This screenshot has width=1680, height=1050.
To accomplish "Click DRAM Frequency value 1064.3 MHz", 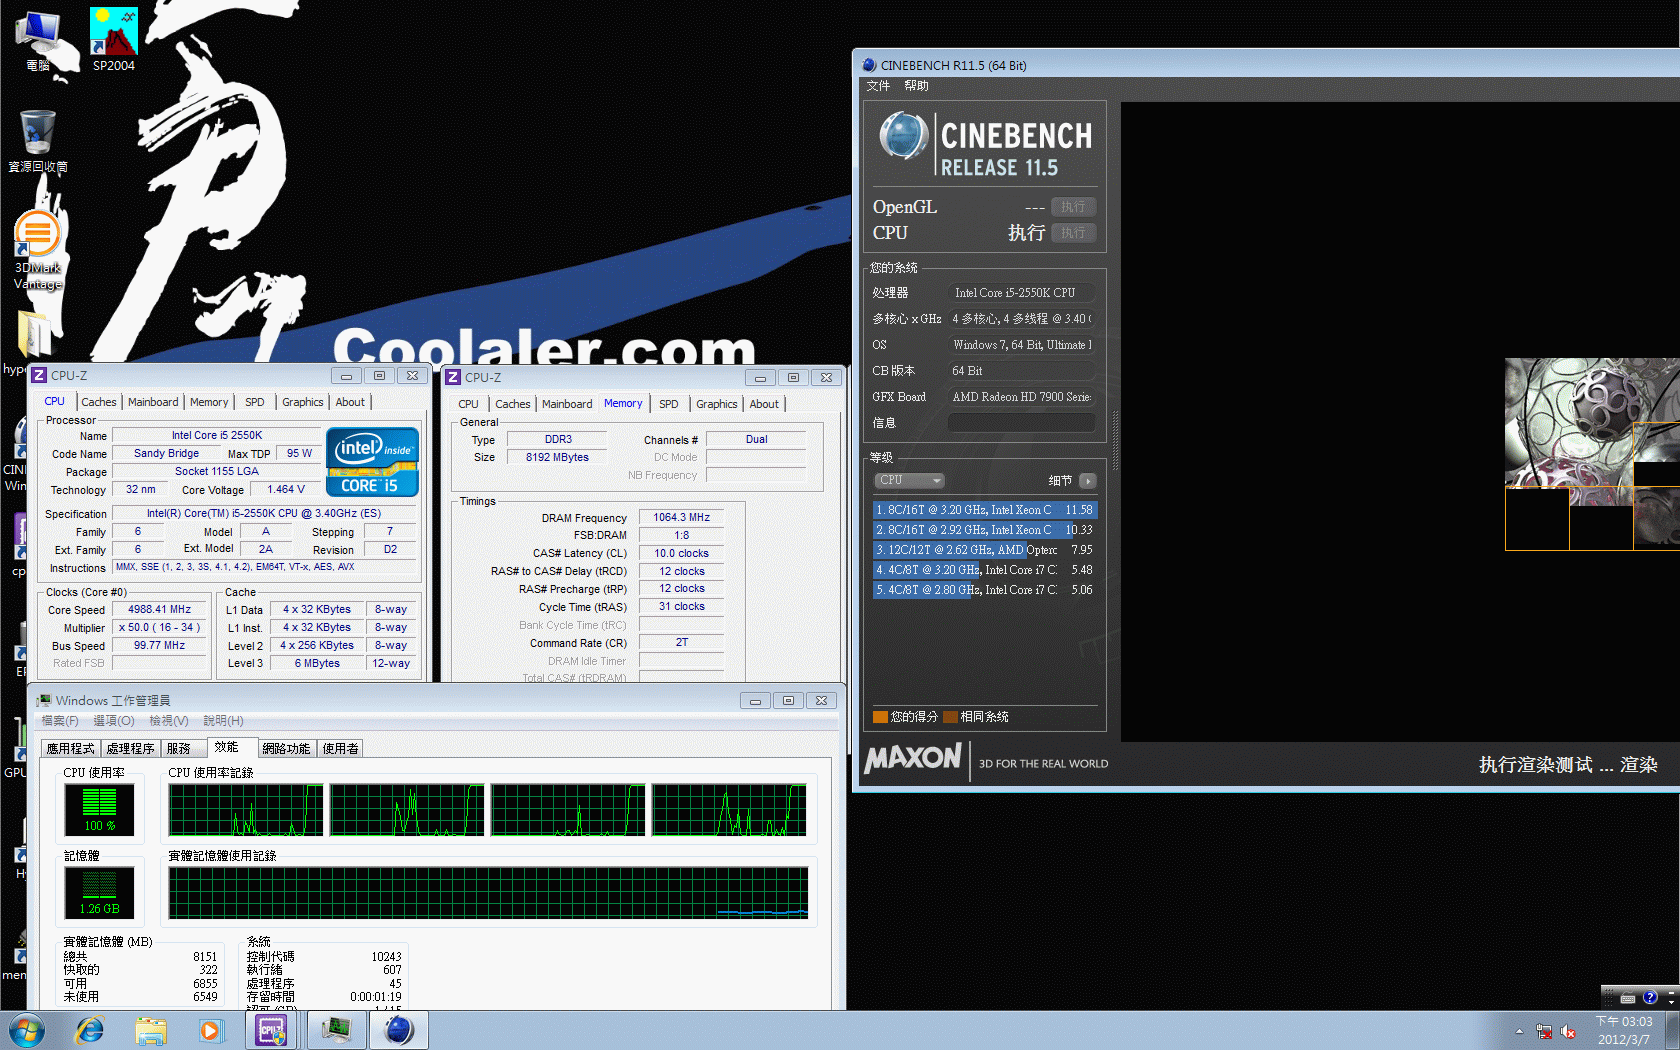I will (x=681, y=517).
